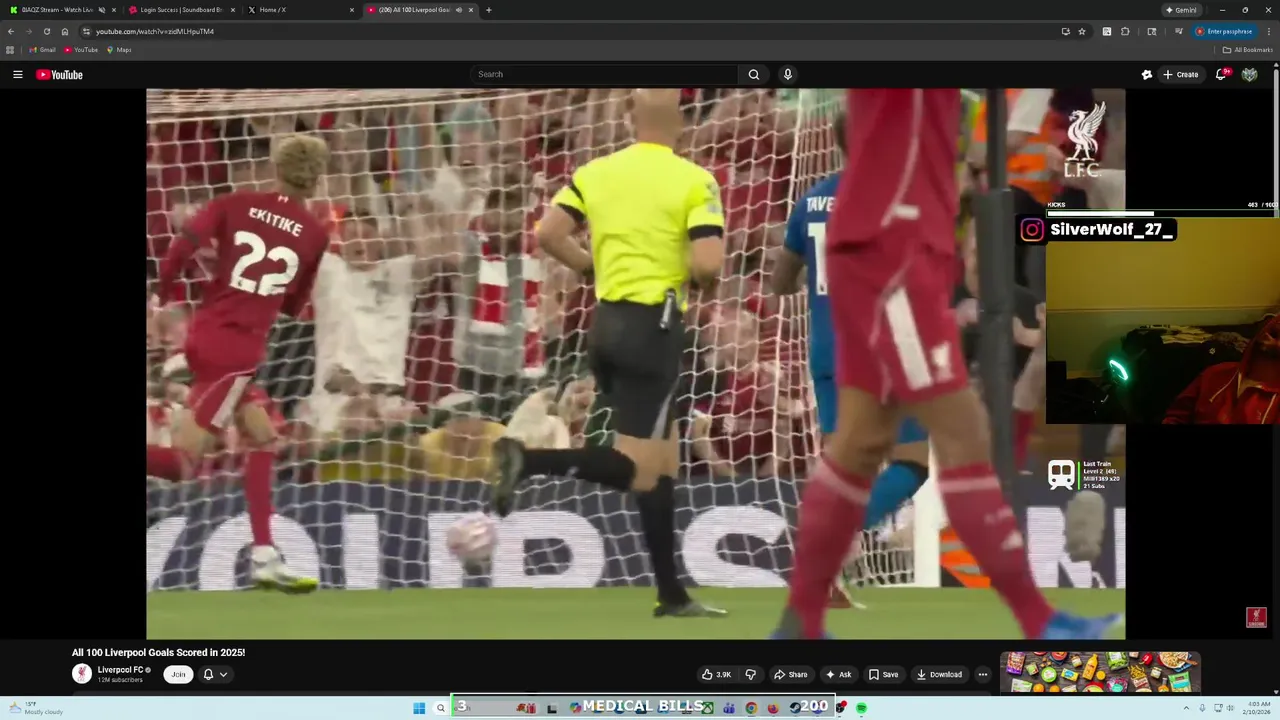1280x720 pixels.
Task: Open the Liverpool FC channel avatar
Action: click(82, 674)
